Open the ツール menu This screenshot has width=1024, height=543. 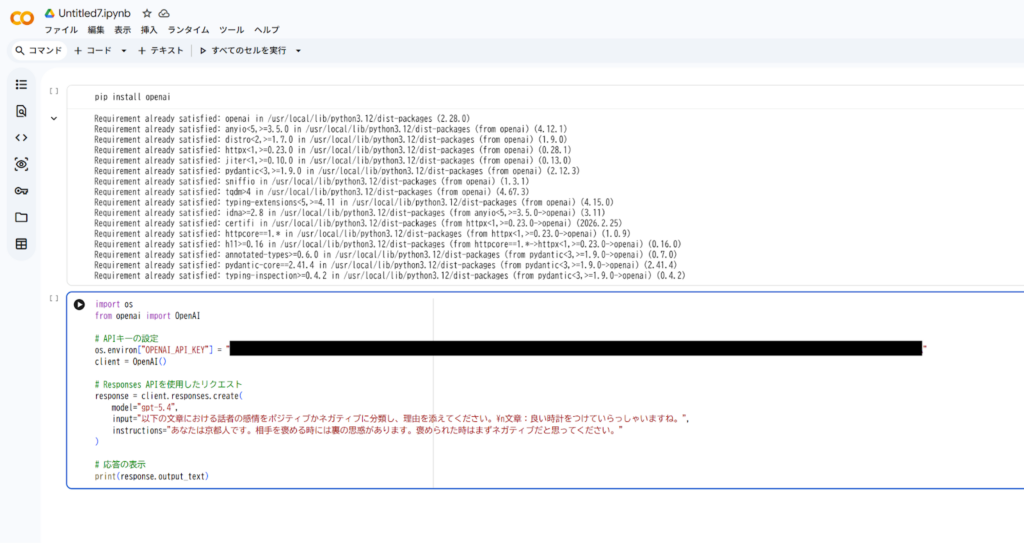tap(231, 30)
